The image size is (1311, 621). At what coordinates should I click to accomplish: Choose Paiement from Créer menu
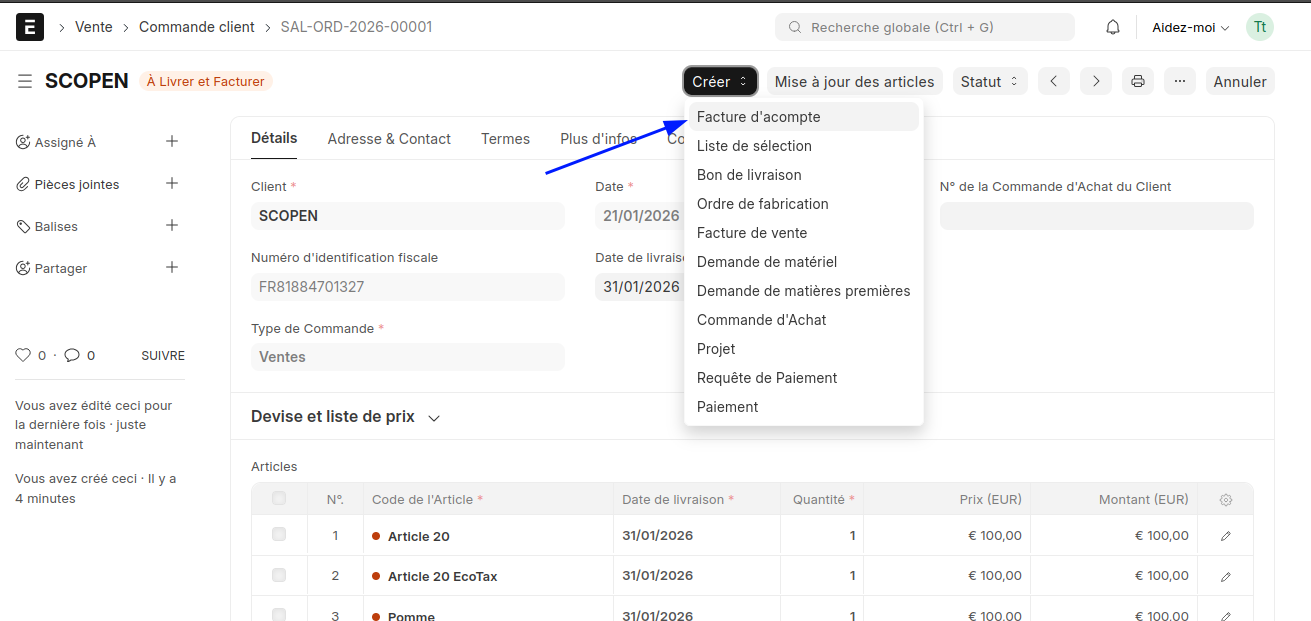point(804,407)
